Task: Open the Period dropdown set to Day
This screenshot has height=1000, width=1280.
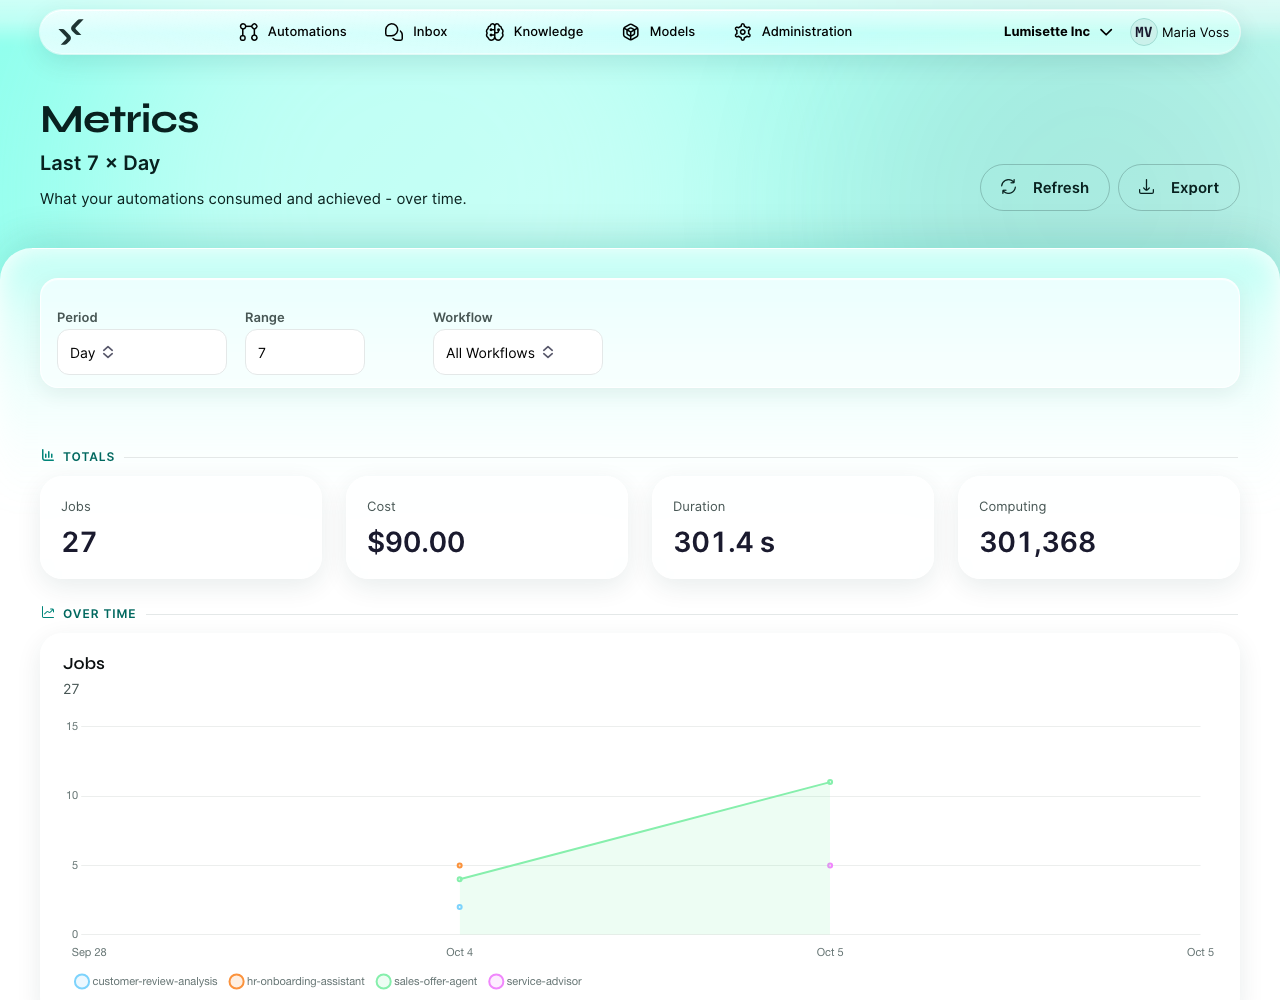Action: (x=142, y=352)
